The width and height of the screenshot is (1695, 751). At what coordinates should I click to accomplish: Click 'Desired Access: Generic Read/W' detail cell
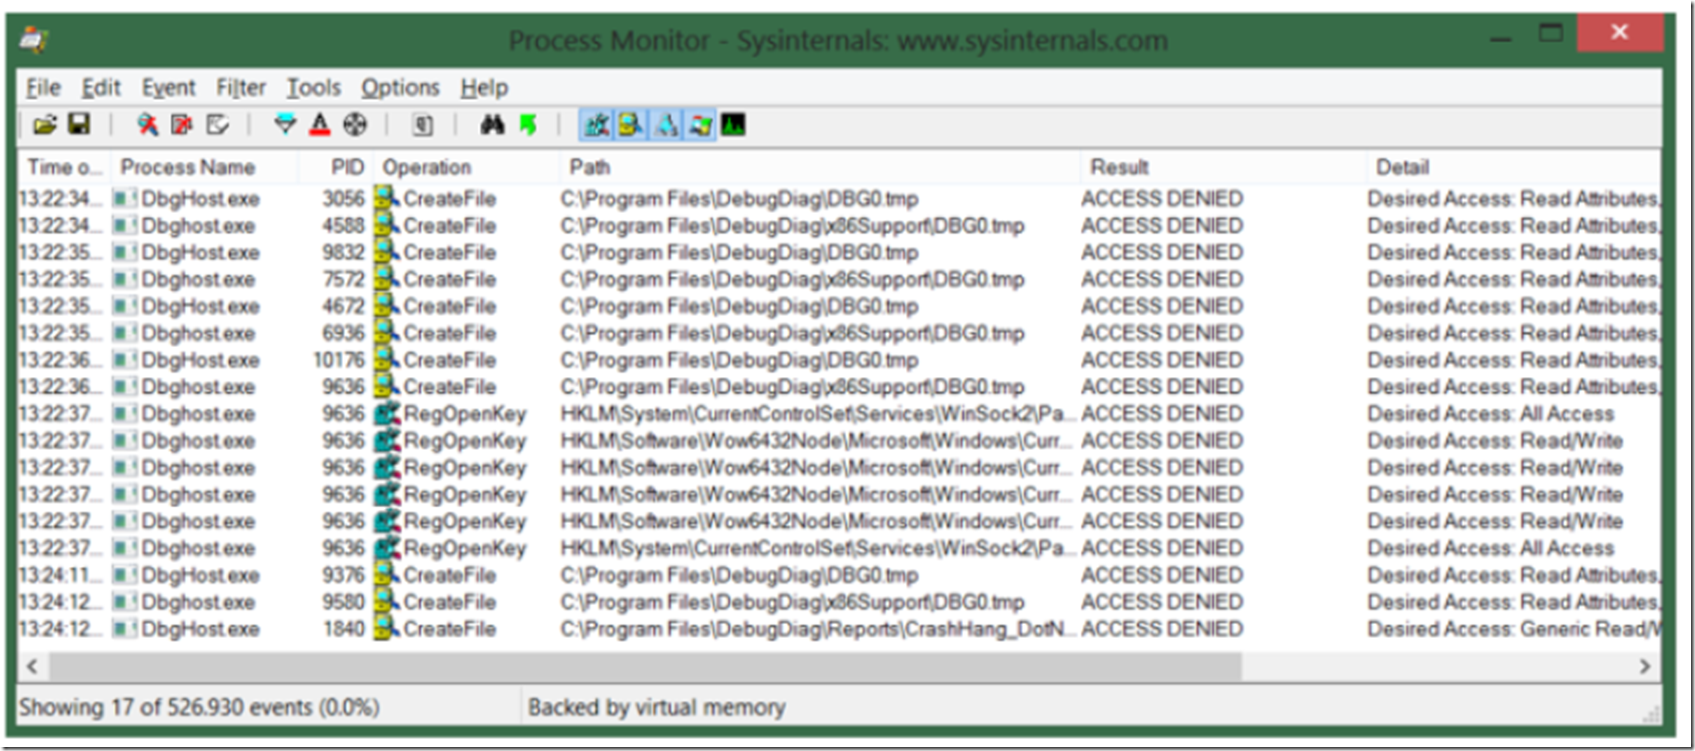[1513, 629]
